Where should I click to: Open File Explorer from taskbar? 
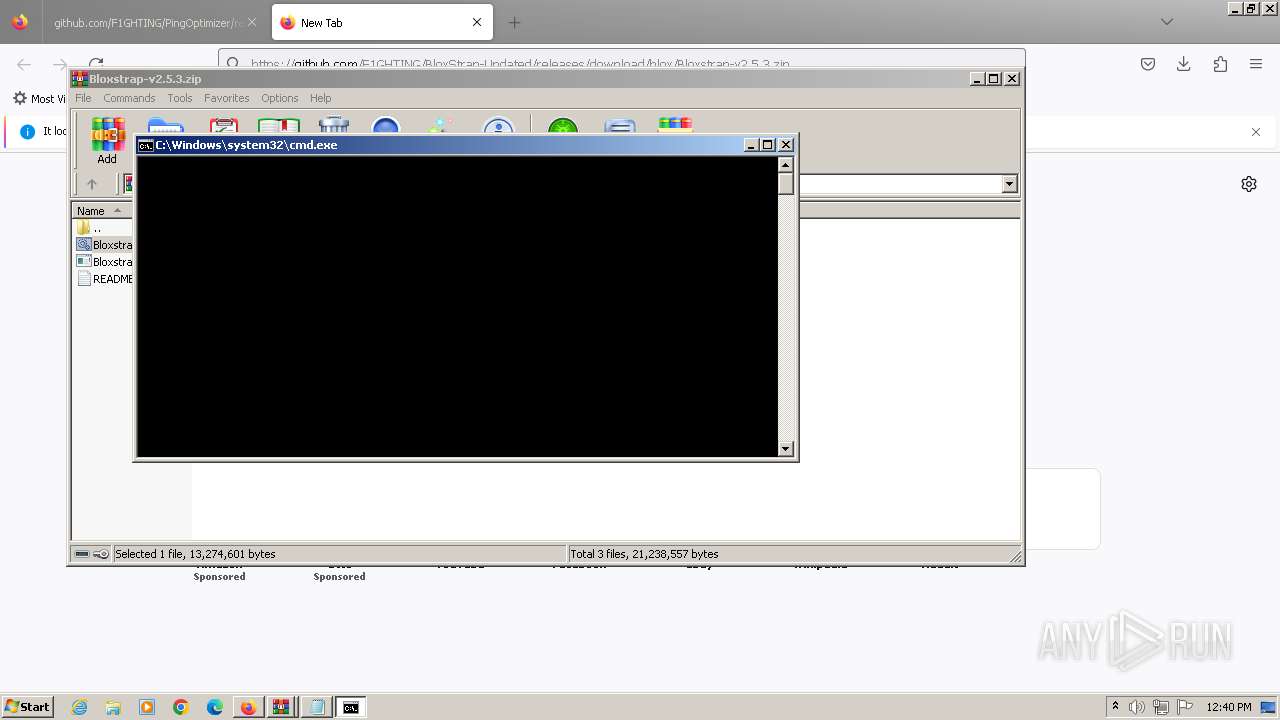pos(113,707)
